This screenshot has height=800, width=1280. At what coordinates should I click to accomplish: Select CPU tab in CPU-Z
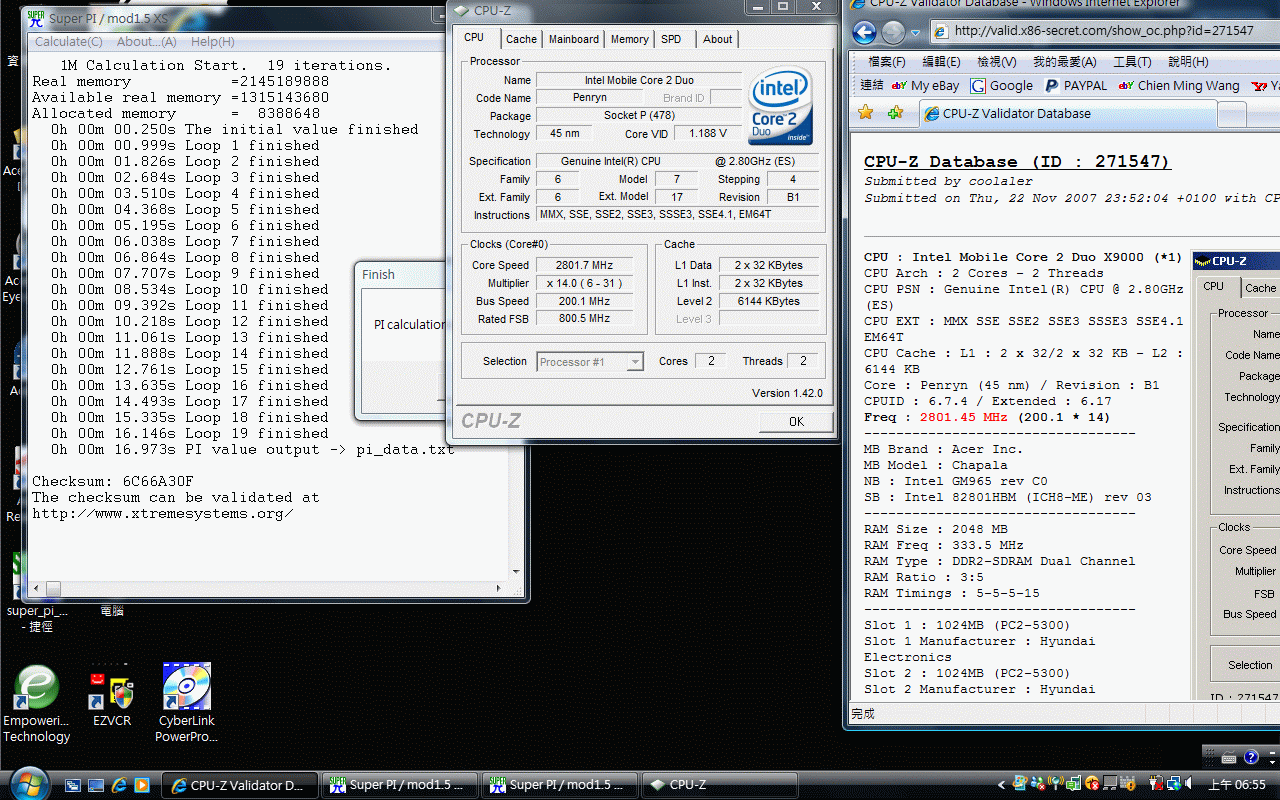click(x=474, y=37)
